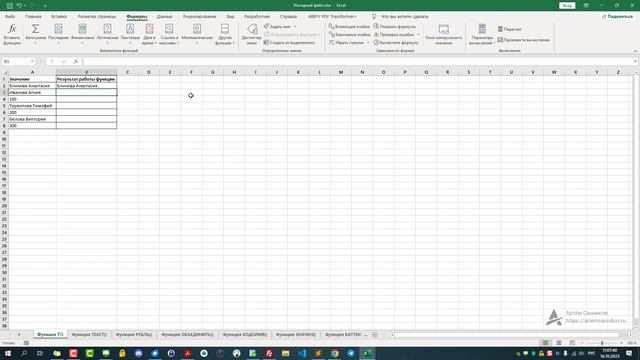Click Trace Precedents icon
The image size is (640, 360).
tap(331, 26)
